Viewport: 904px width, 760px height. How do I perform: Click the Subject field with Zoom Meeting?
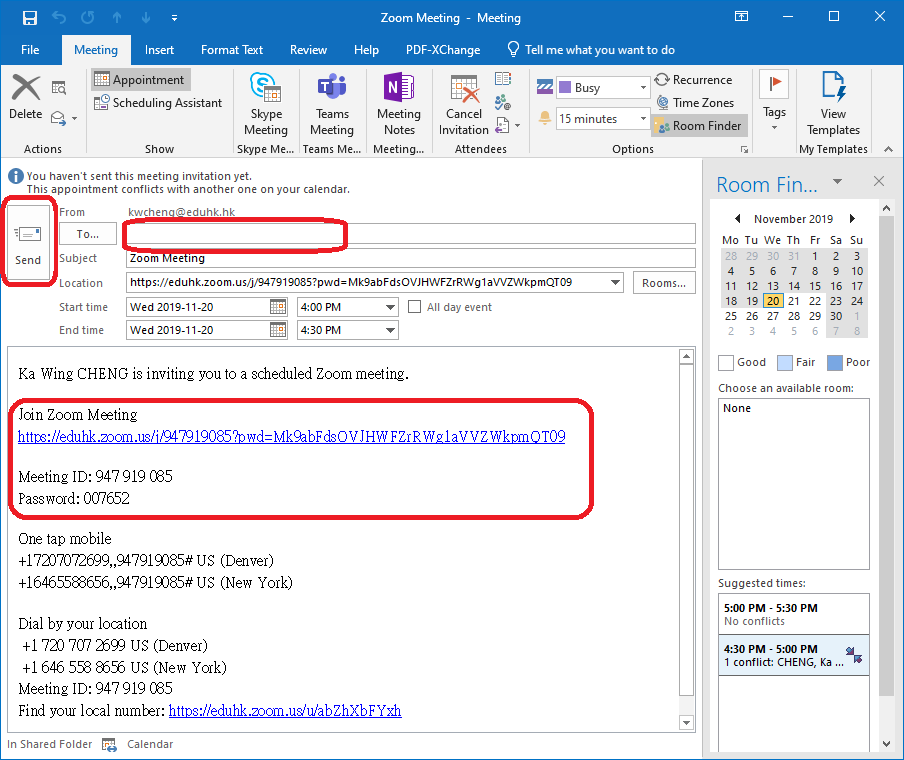click(x=410, y=258)
